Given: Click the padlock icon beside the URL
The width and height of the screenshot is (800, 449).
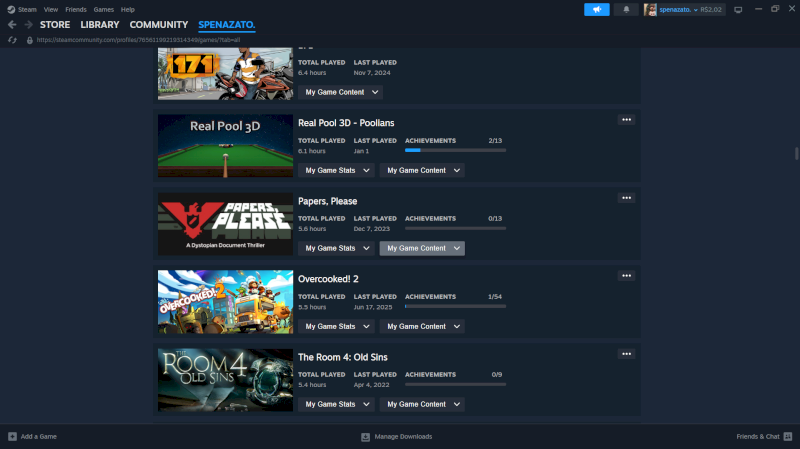Looking at the screenshot, I should (x=30, y=40).
